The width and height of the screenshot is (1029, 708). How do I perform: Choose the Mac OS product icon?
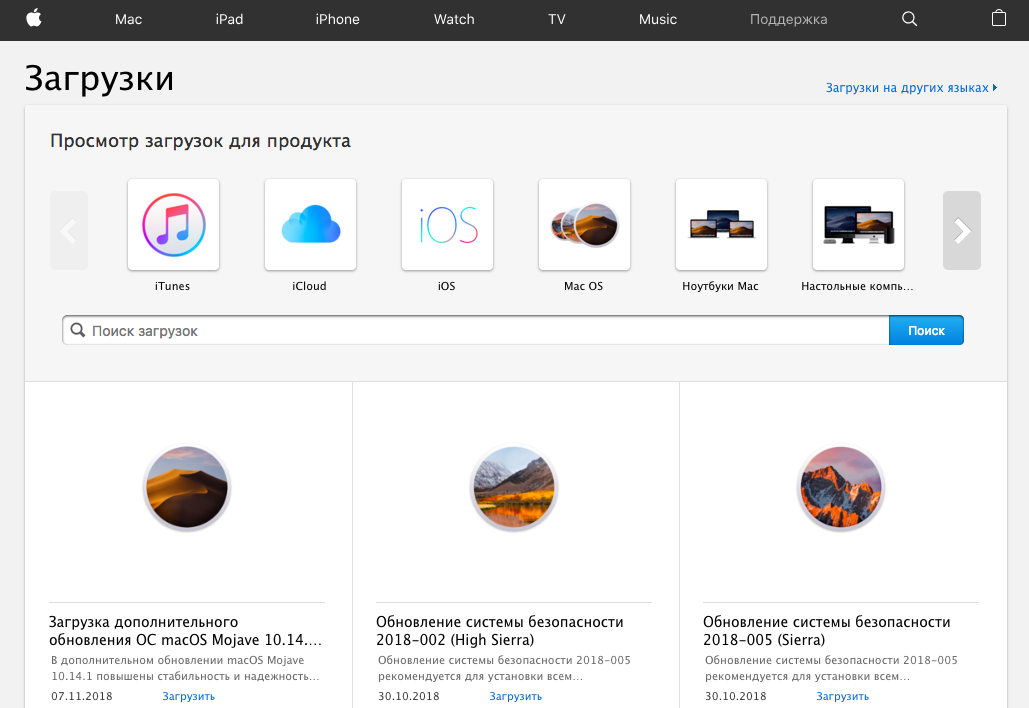tap(584, 225)
